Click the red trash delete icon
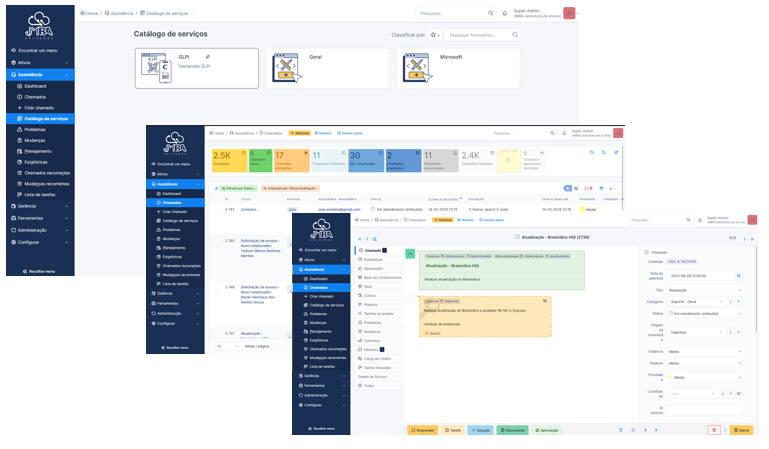Viewport: 769px width, 449px height. (x=716, y=430)
